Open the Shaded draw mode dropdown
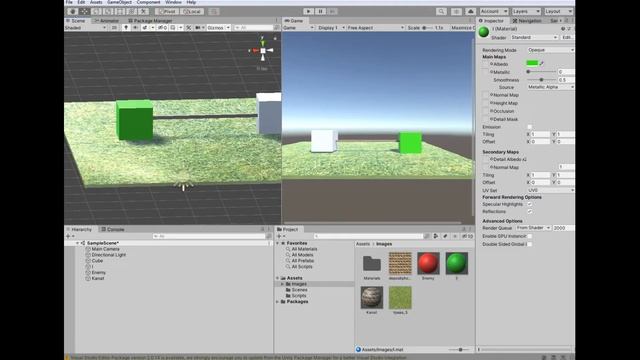The height and width of the screenshot is (360, 640). click(86, 27)
